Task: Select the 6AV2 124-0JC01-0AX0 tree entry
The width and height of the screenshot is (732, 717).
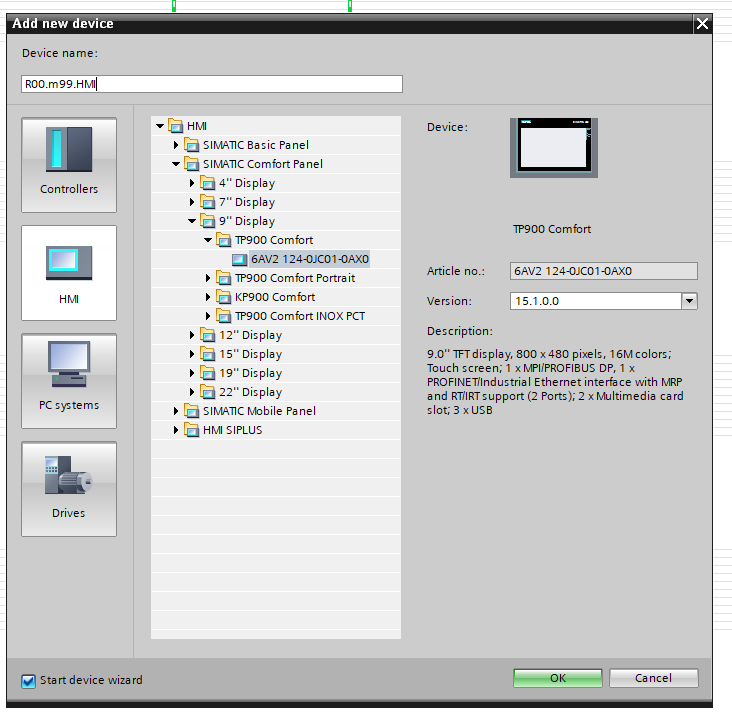Action: click(310, 259)
